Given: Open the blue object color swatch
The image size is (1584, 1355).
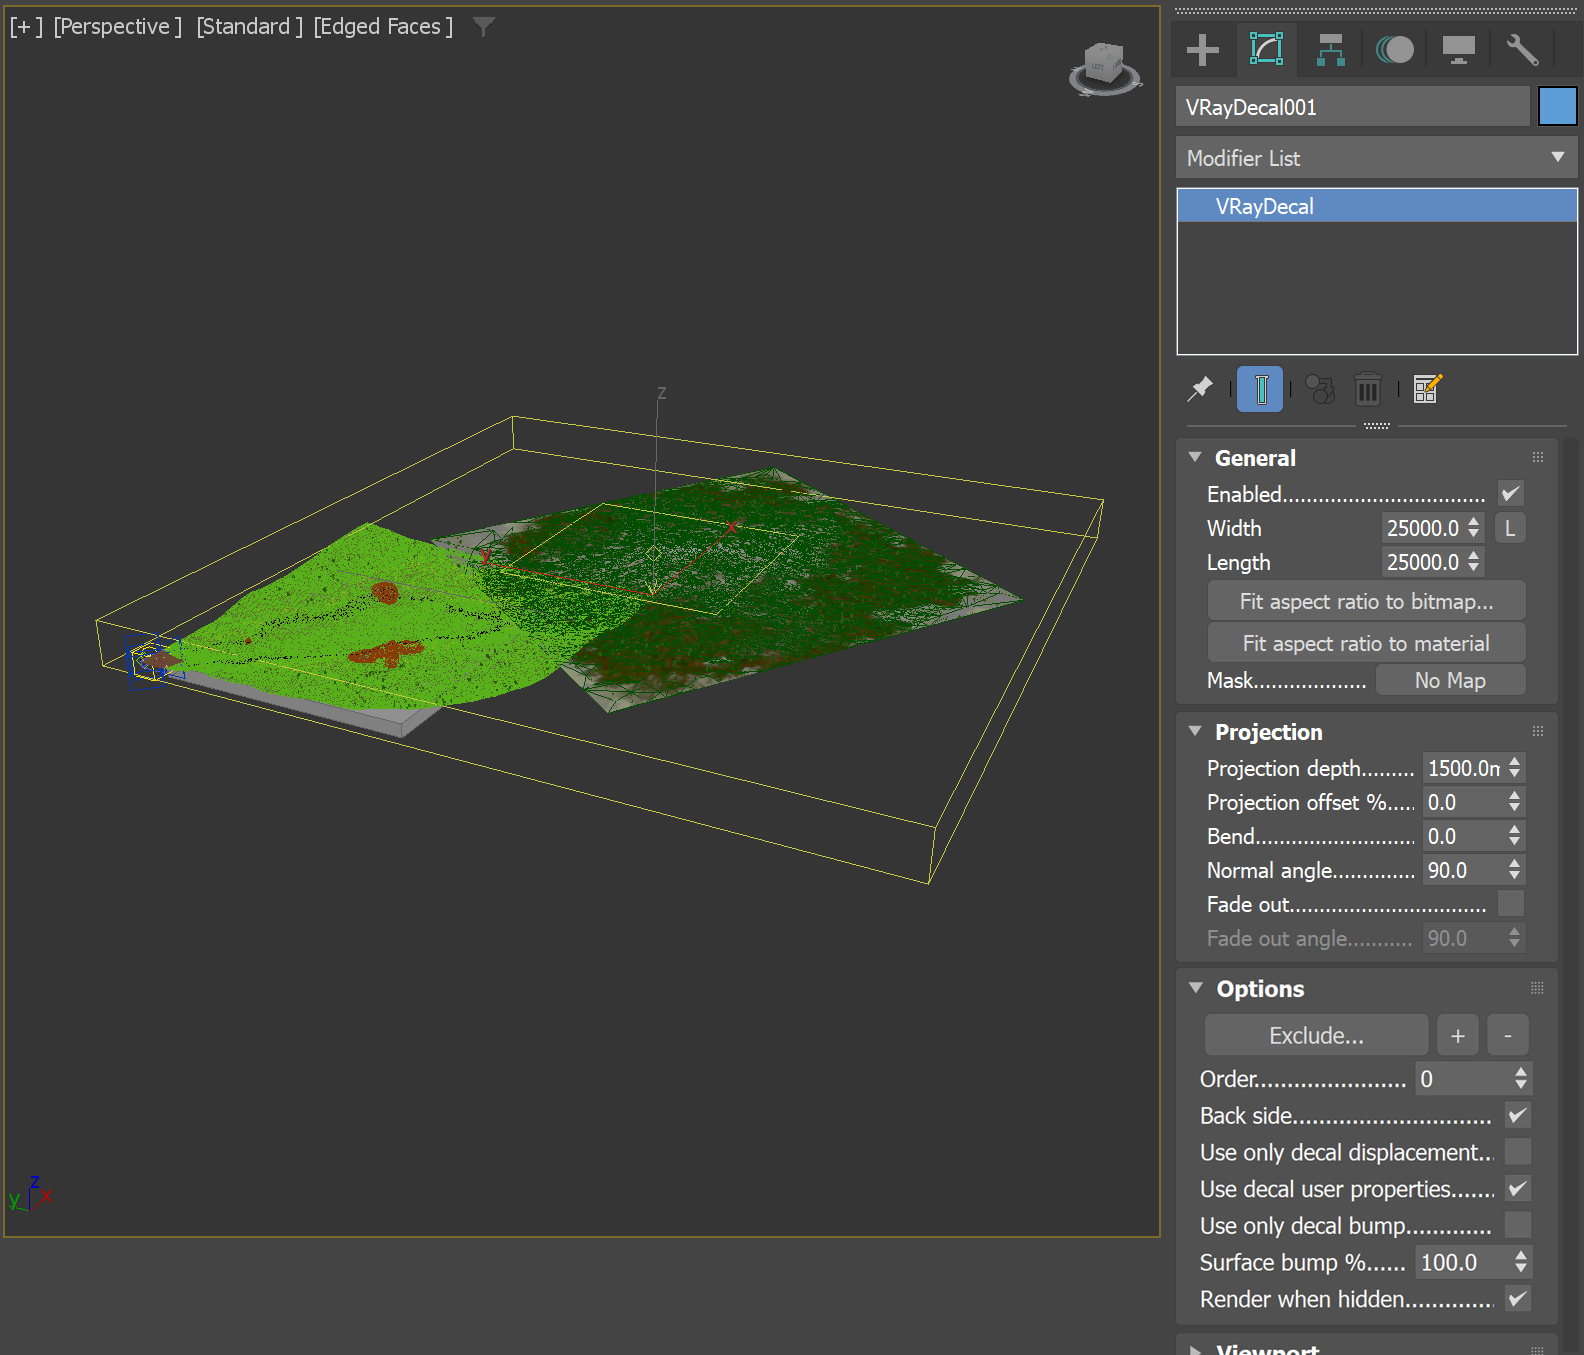Looking at the screenshot, I should tap(1557, 106).
